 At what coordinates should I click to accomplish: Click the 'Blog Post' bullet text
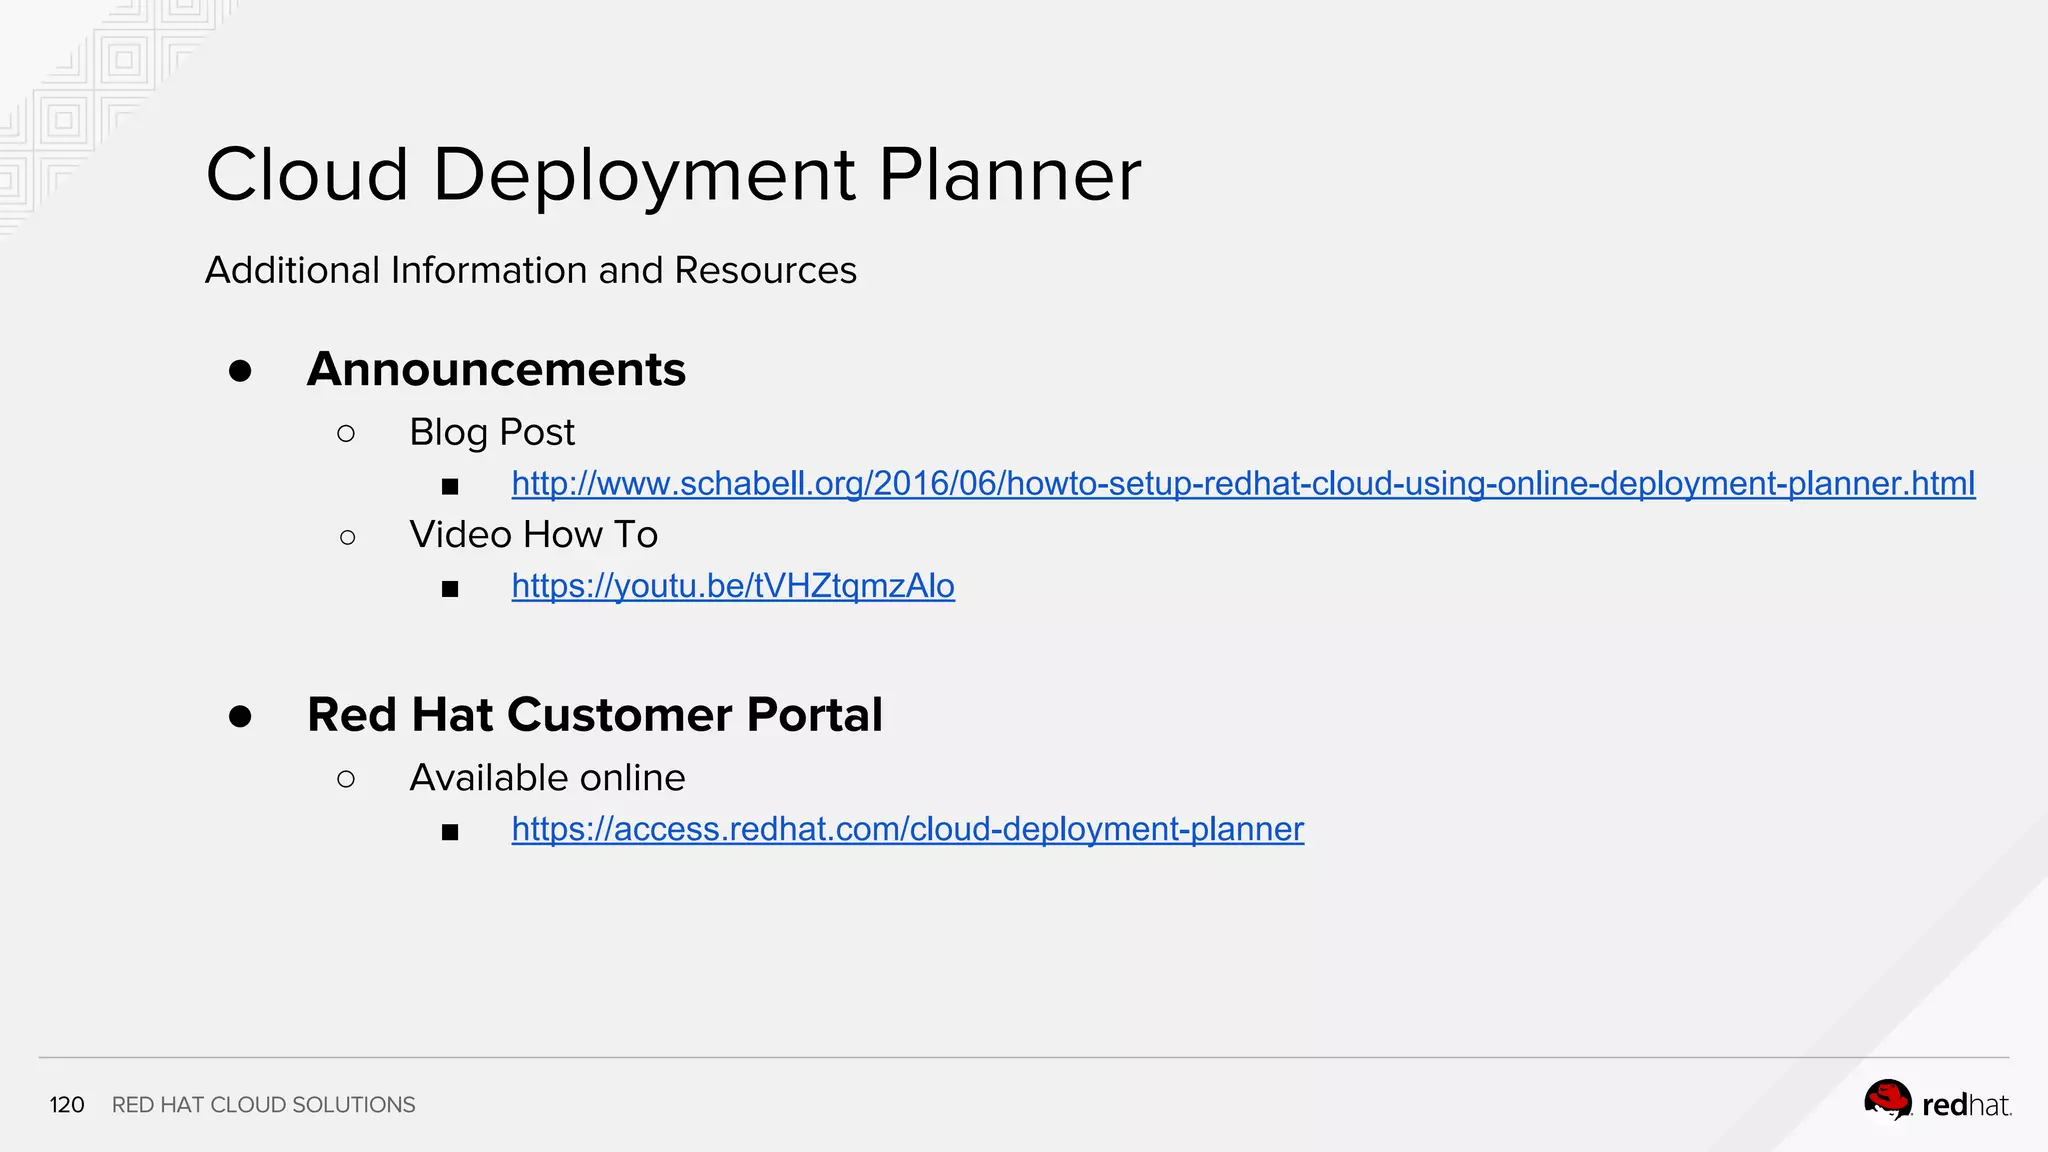pos(492,433)
